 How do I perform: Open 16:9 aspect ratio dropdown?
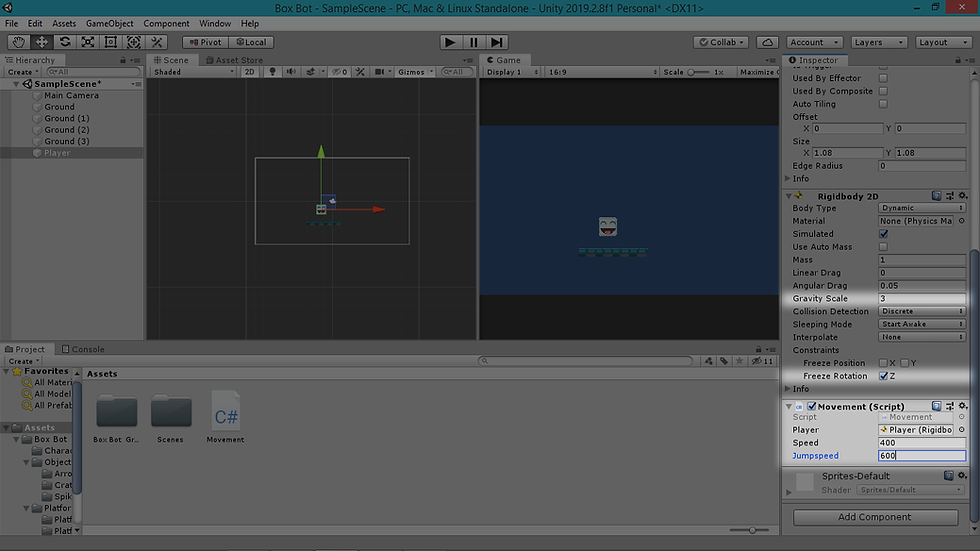[x=602, y=72]
